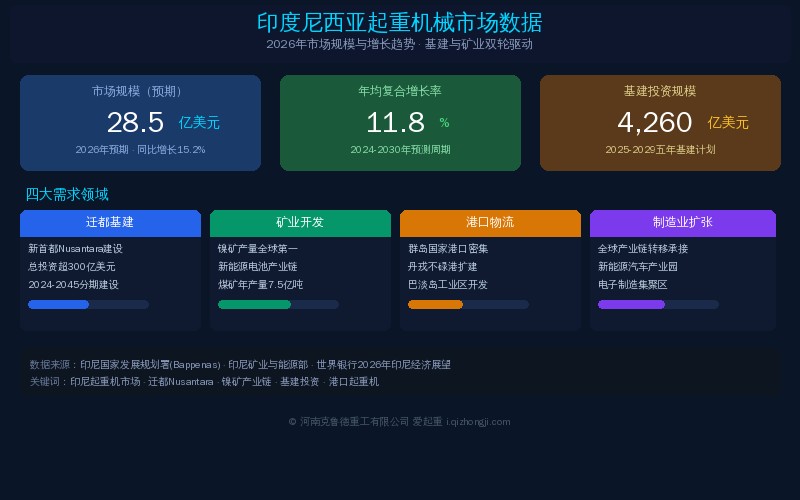The image size is (800, 500).
Task: Open the 港口物流 orange header
Action: [x=490, y=223]
